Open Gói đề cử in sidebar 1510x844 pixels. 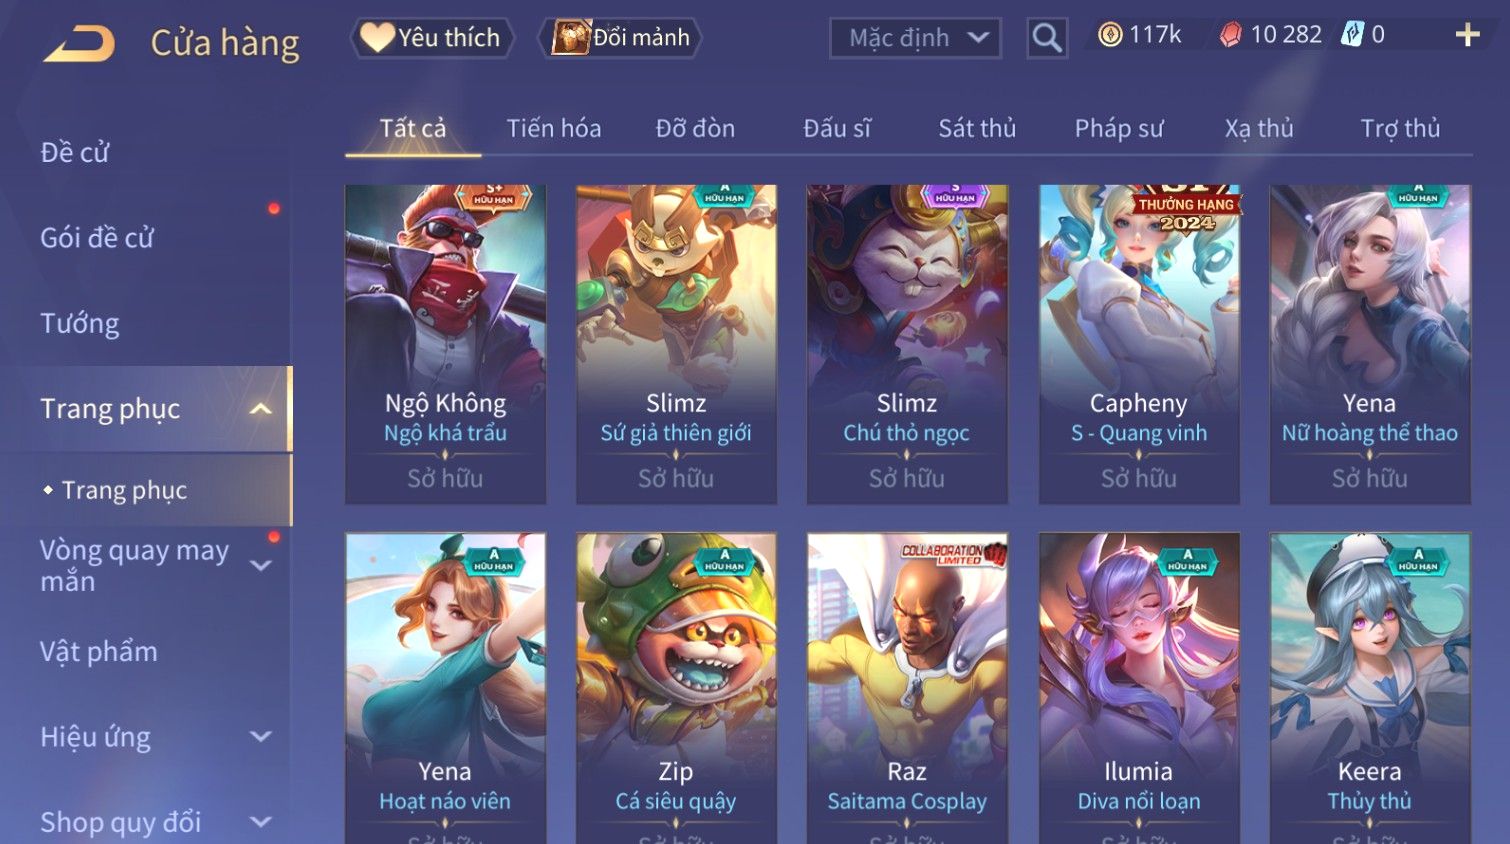tap(97, 238)
